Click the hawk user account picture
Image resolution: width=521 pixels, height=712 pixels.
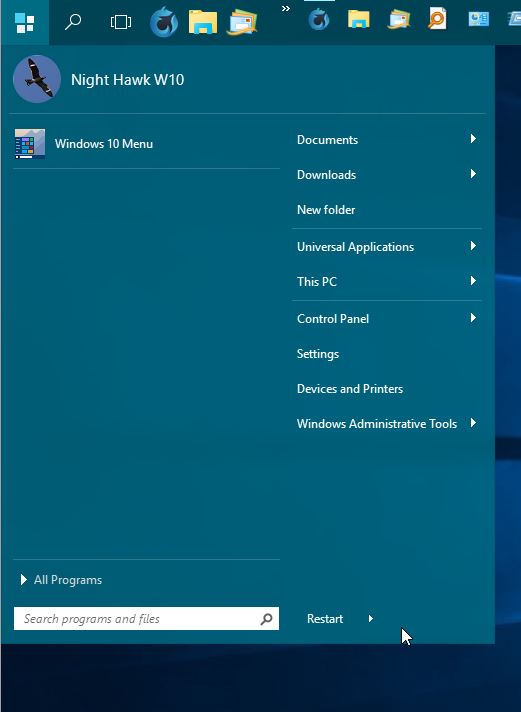click(37, 79)
